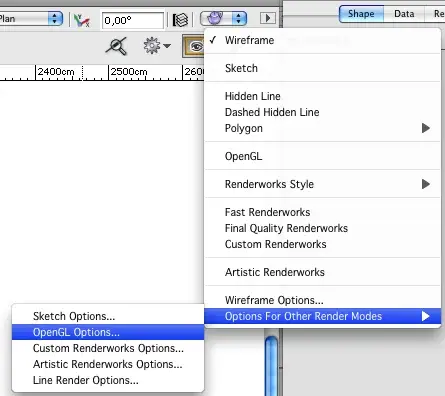This screenshot has width=445, height=396.
Task: Open Line Render Options
Action: click(108, 380)
